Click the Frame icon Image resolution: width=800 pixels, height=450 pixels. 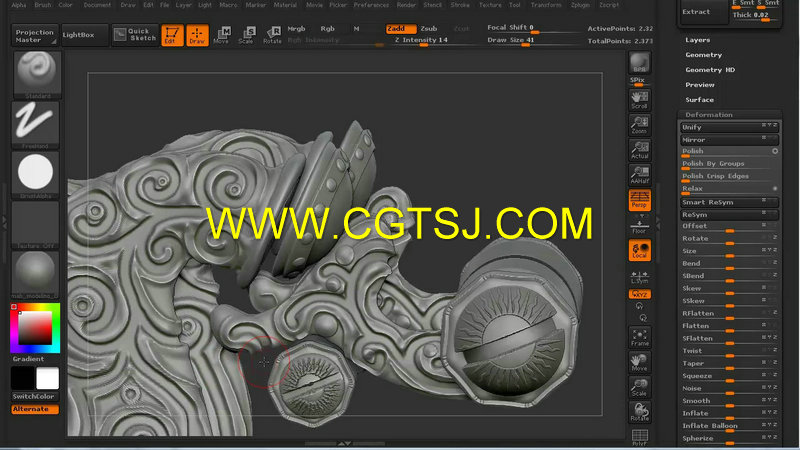click(639, 338)
